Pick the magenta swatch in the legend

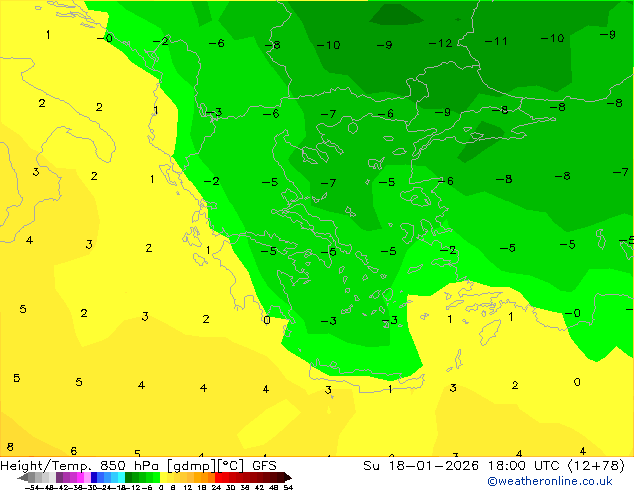80,477
